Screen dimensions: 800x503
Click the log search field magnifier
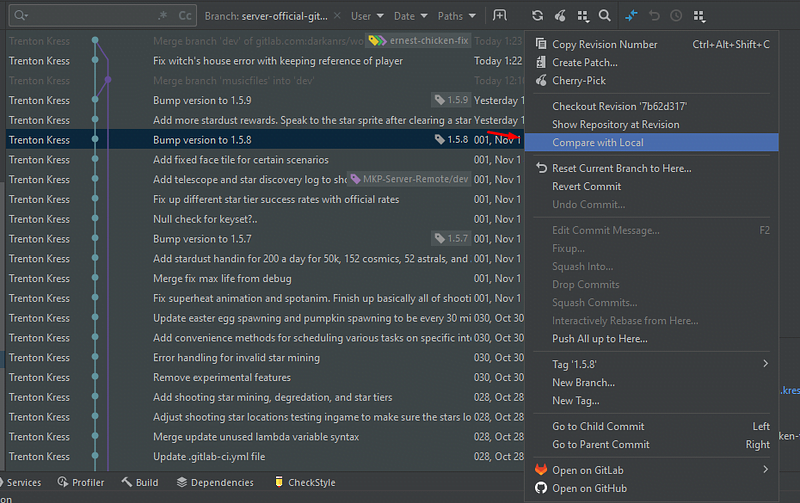click(x=20, y=16)
